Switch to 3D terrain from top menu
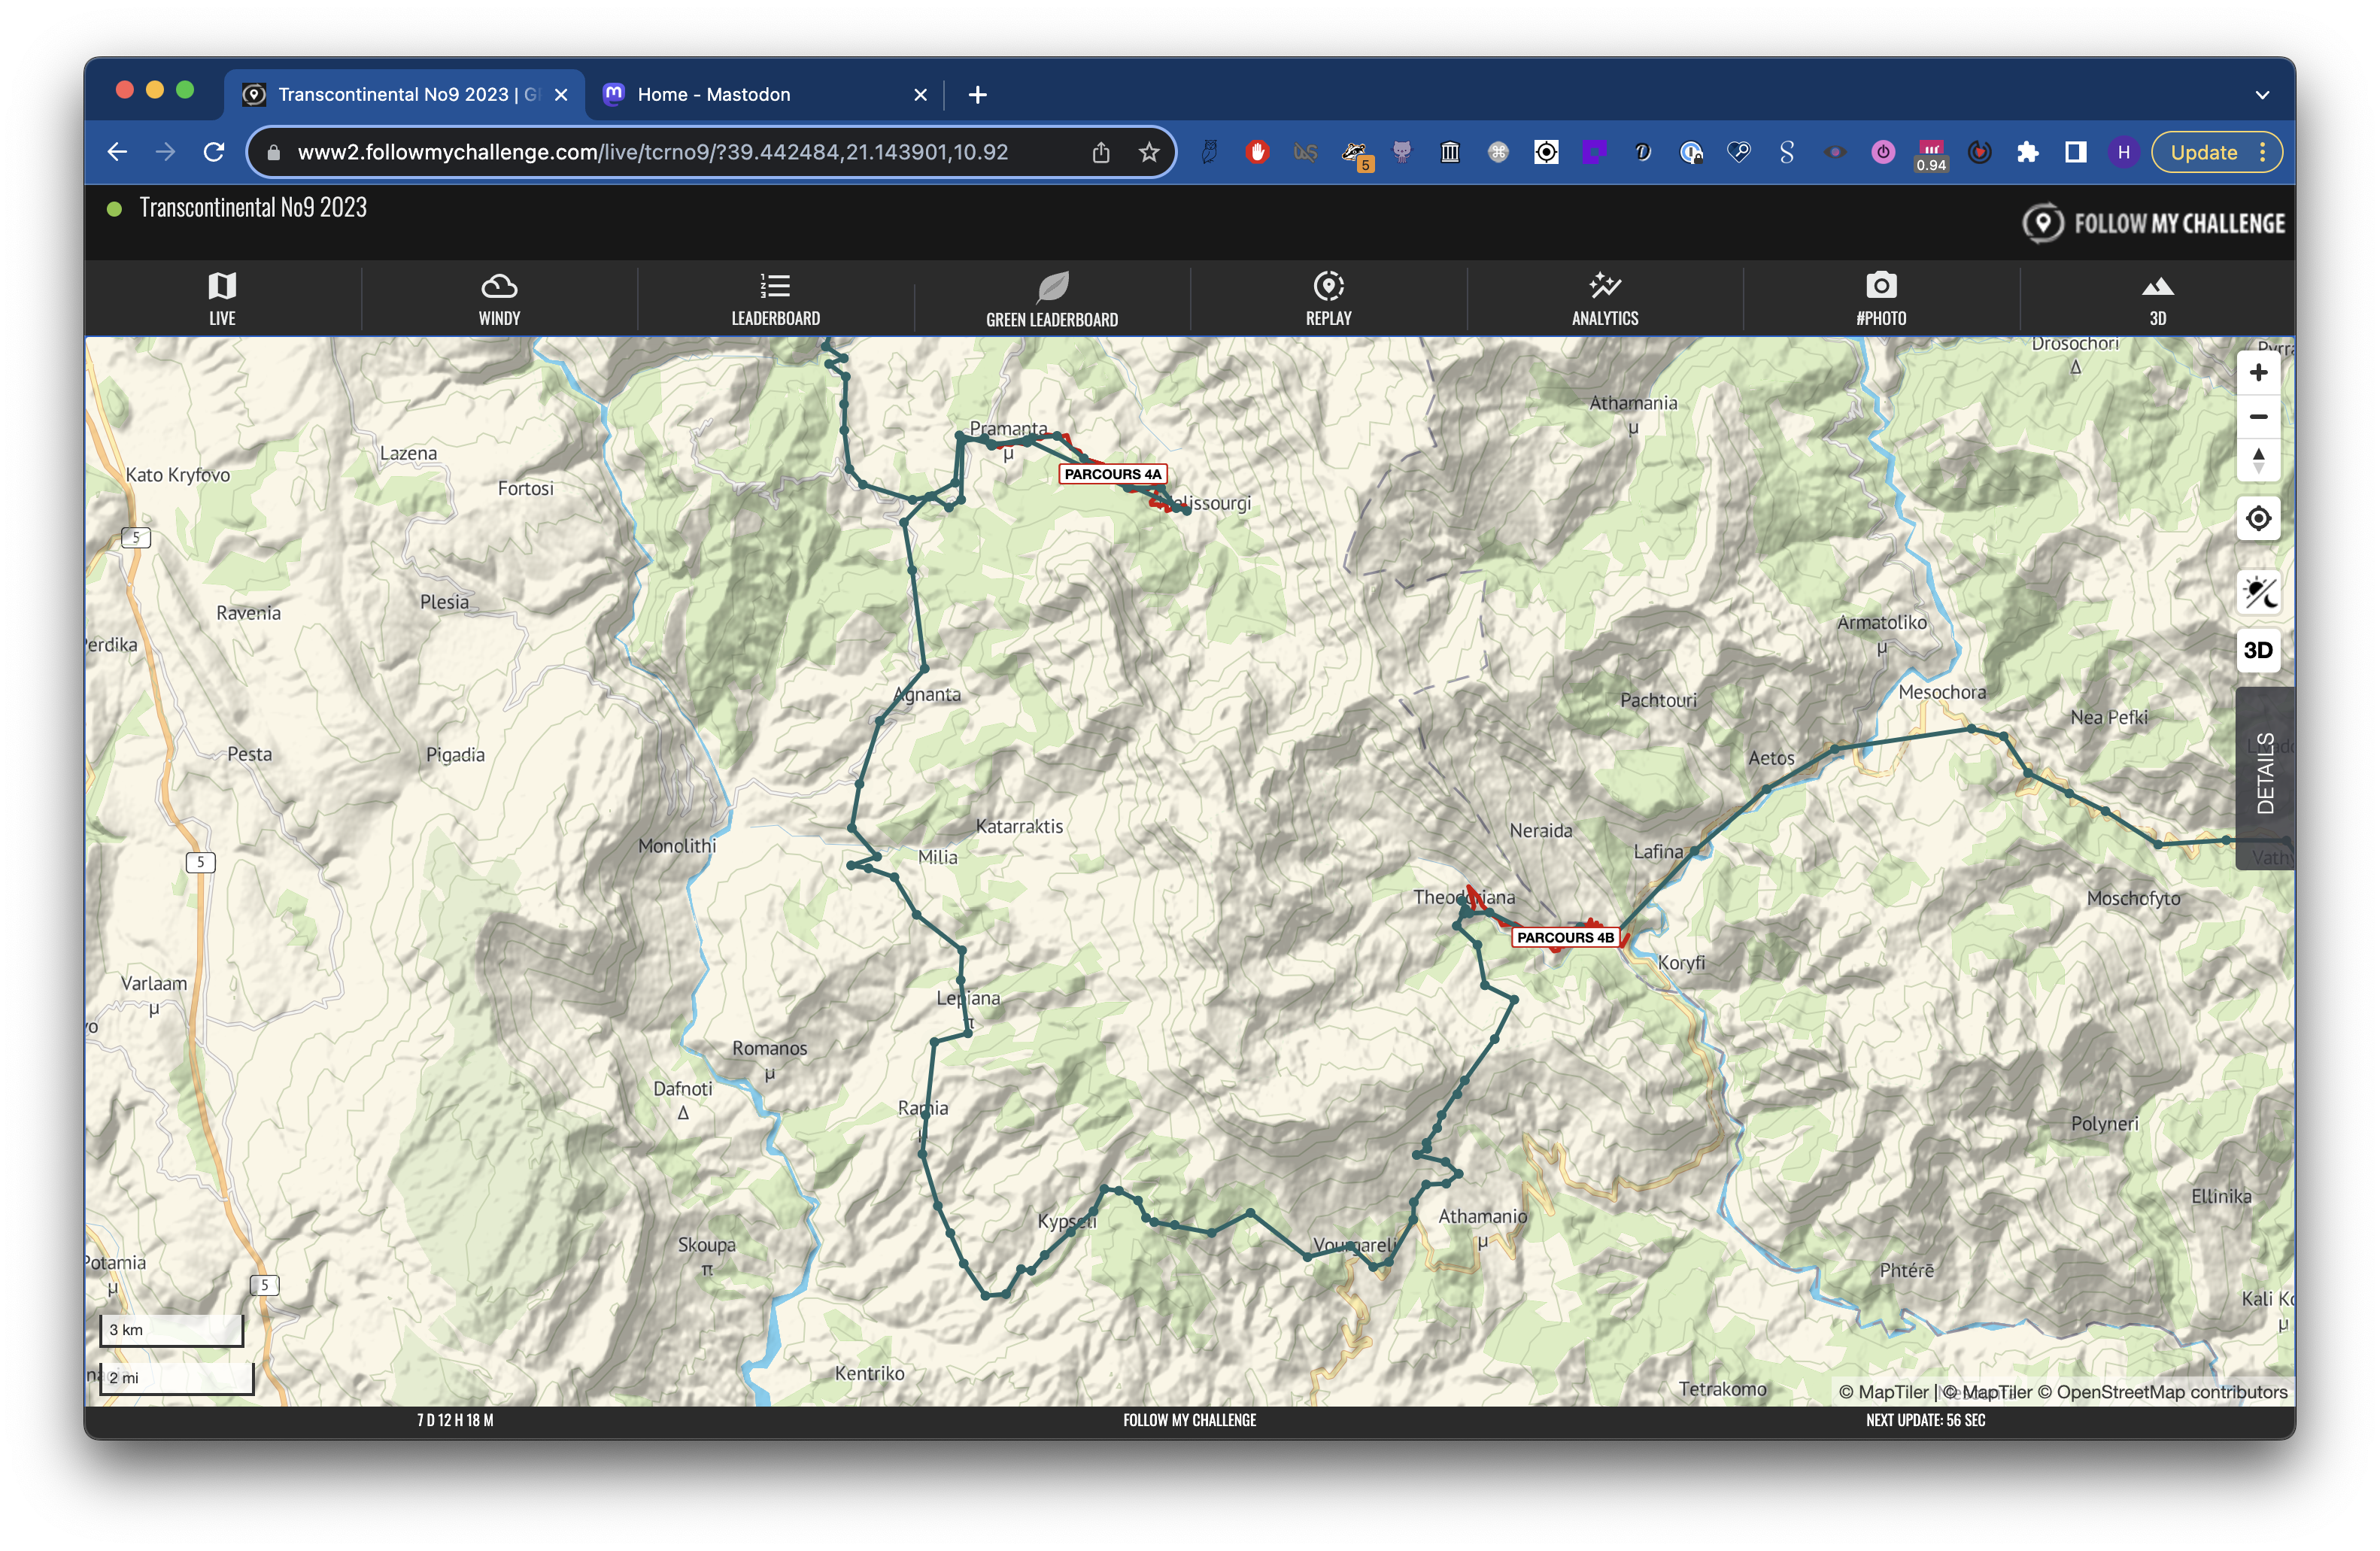 tap(2157, 298)
